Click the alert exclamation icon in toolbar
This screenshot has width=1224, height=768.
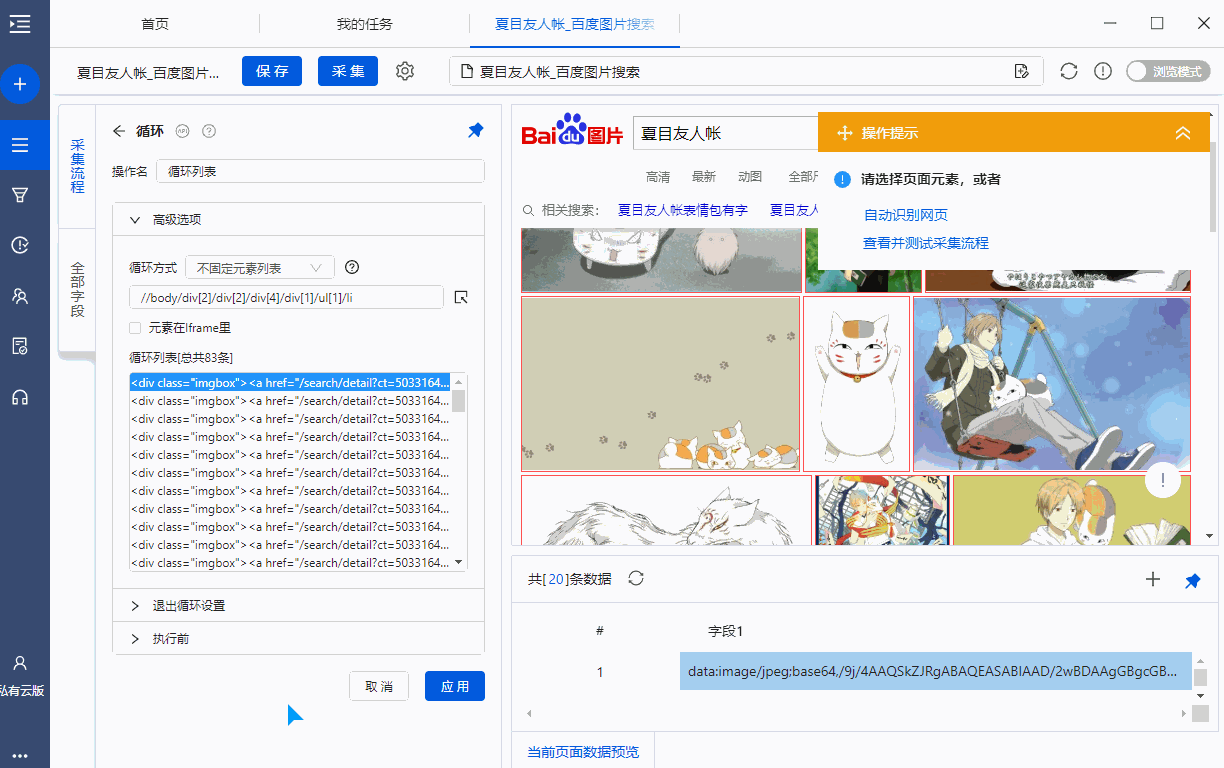1103,71
